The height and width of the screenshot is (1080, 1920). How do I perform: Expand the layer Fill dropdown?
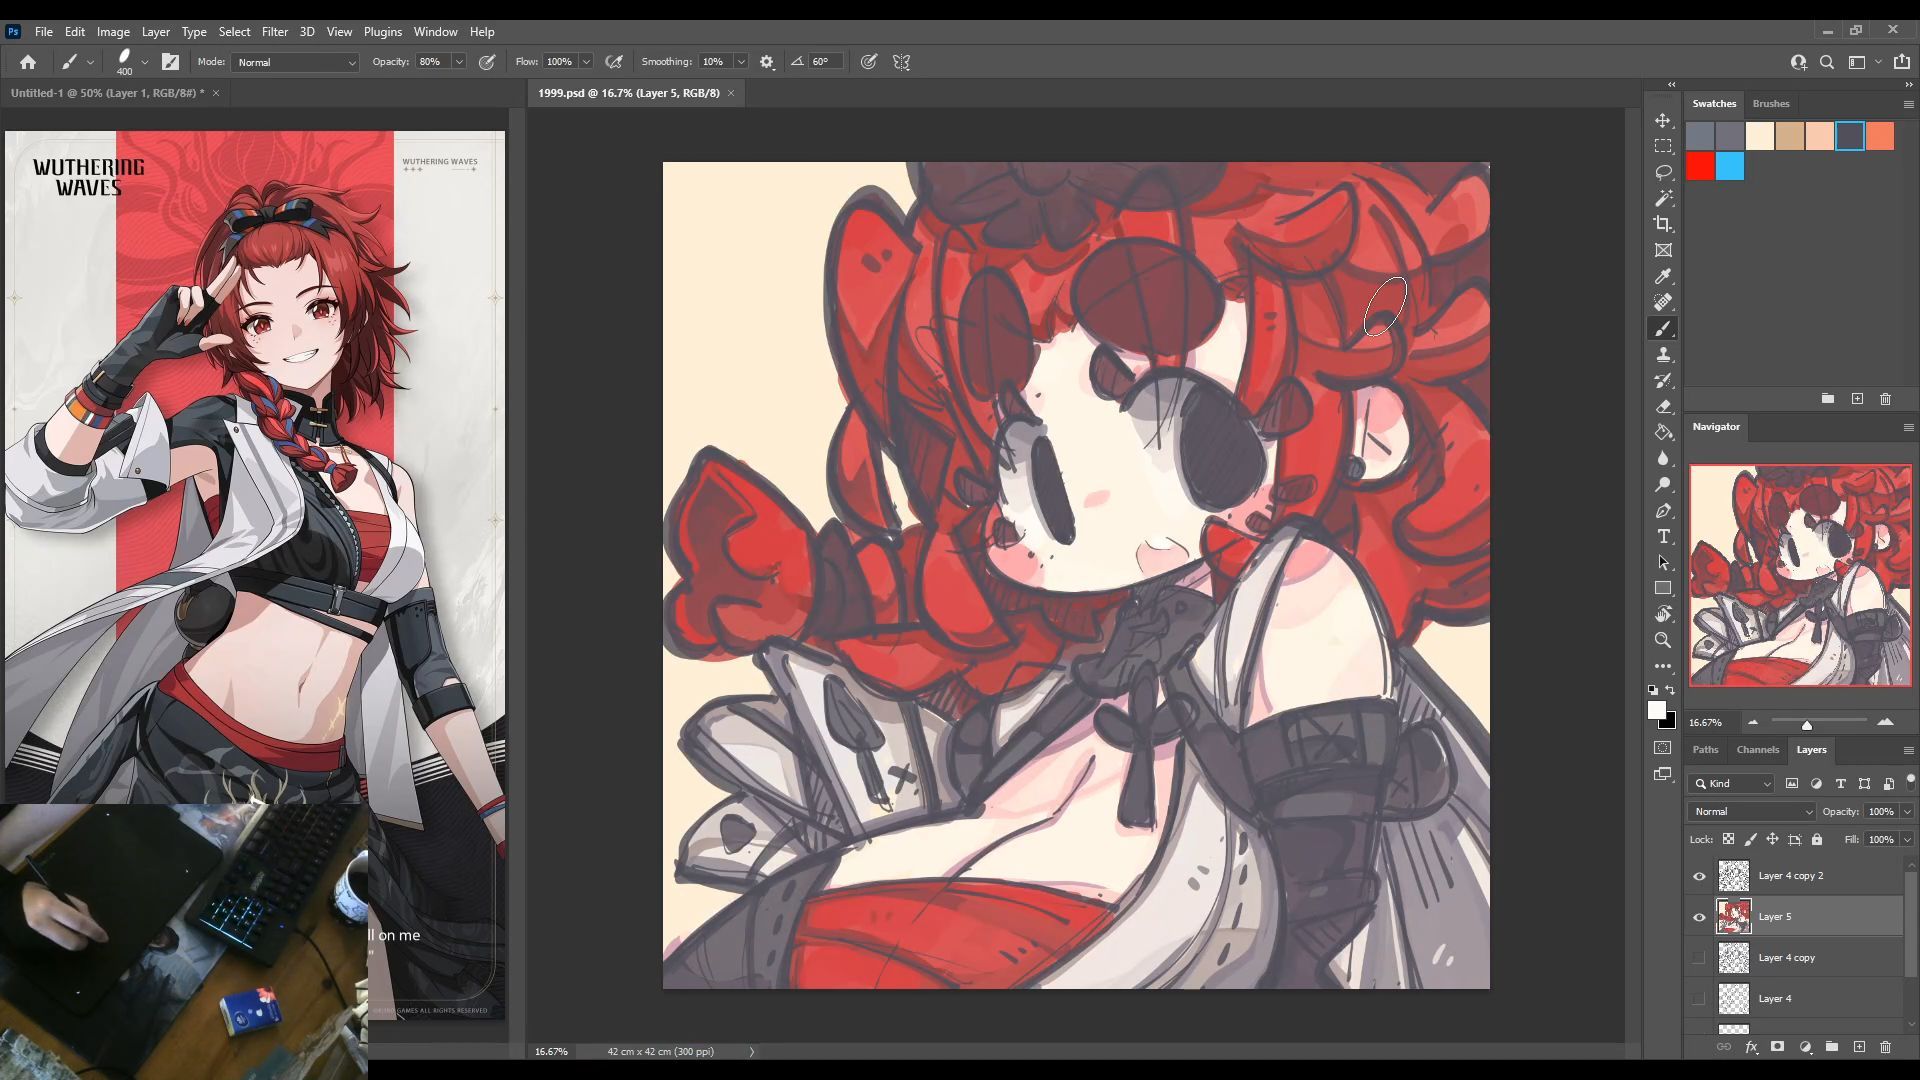(1907, 840)
